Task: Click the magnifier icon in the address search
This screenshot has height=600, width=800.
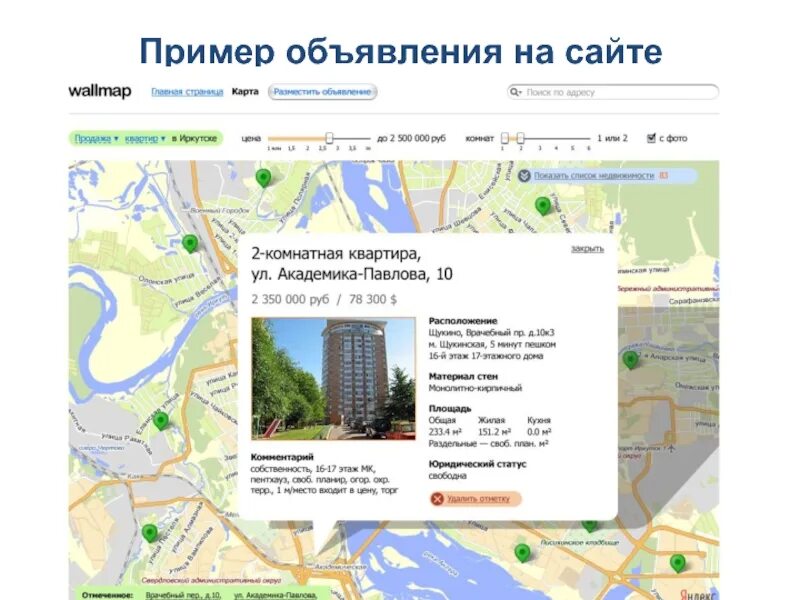Action: pyautogui.click(x=515, y=92)
